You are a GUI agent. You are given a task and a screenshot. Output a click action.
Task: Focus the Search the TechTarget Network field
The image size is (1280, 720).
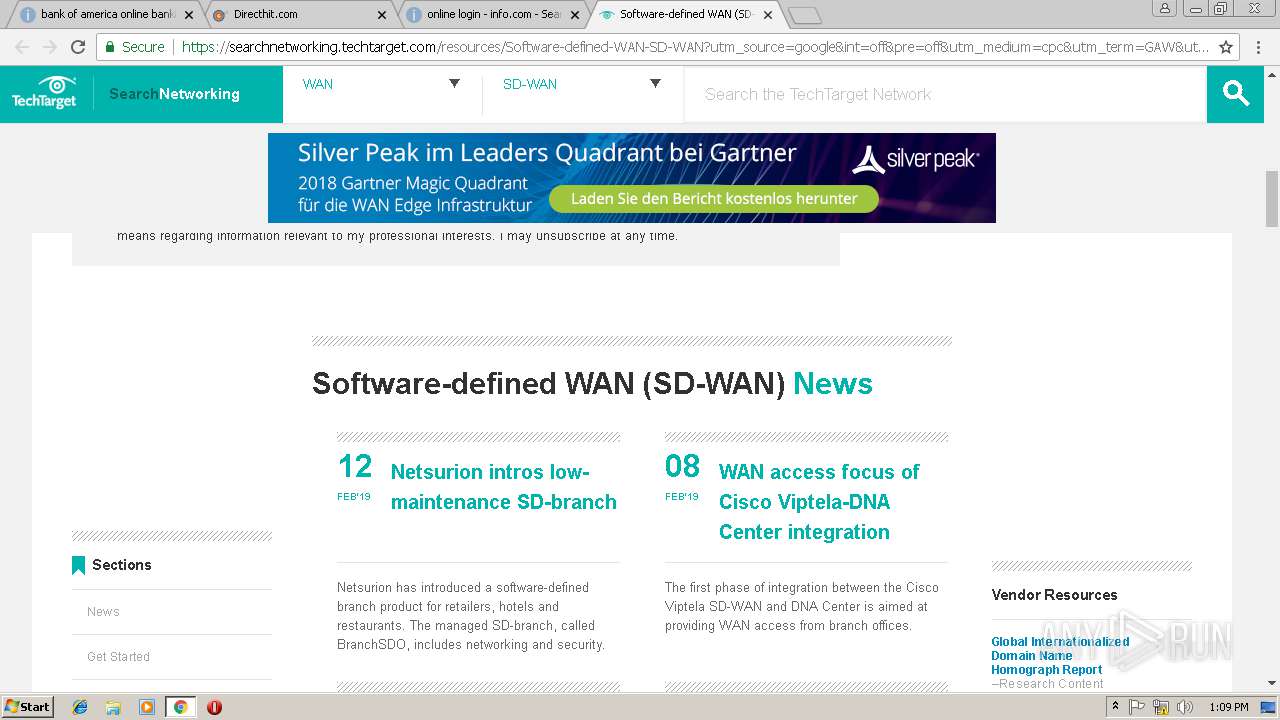[945, 94]
